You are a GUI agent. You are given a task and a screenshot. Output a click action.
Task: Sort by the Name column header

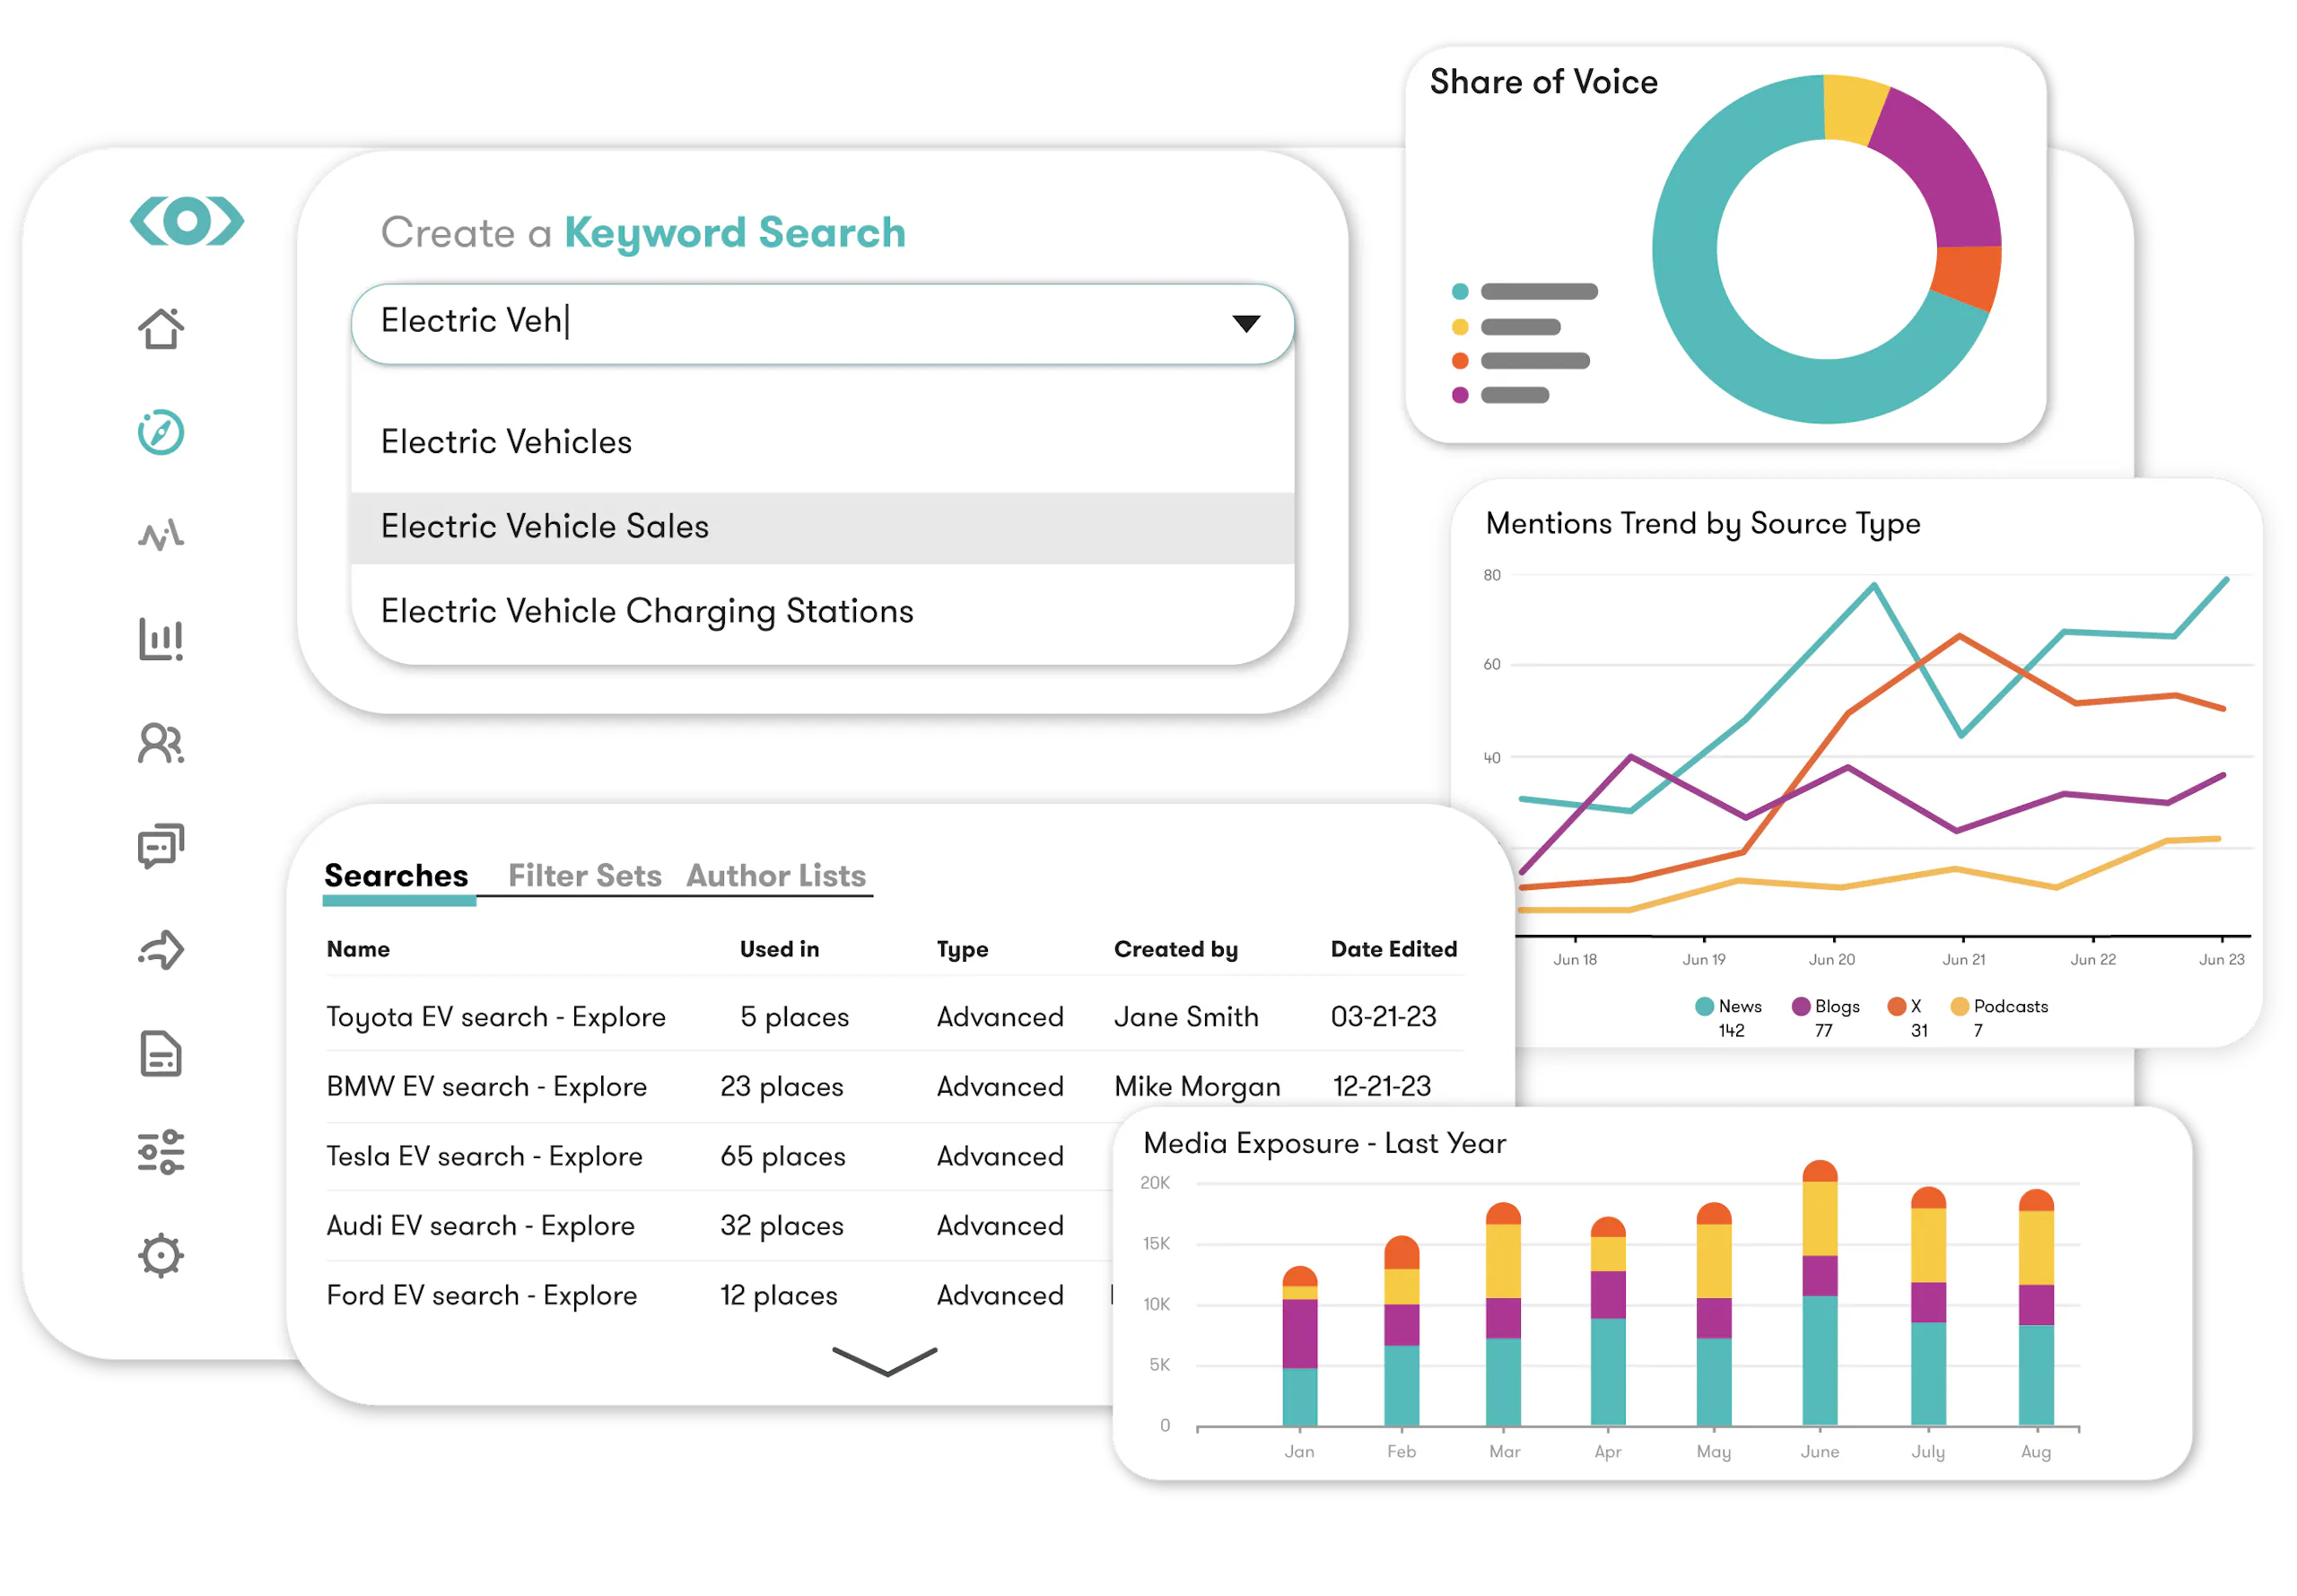358,948
